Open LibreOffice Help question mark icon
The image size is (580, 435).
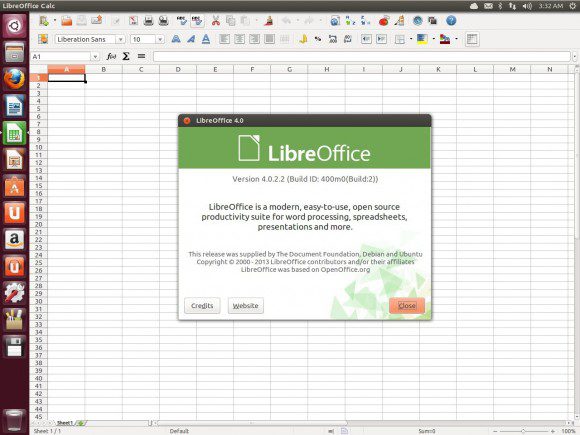pos(451,21)
